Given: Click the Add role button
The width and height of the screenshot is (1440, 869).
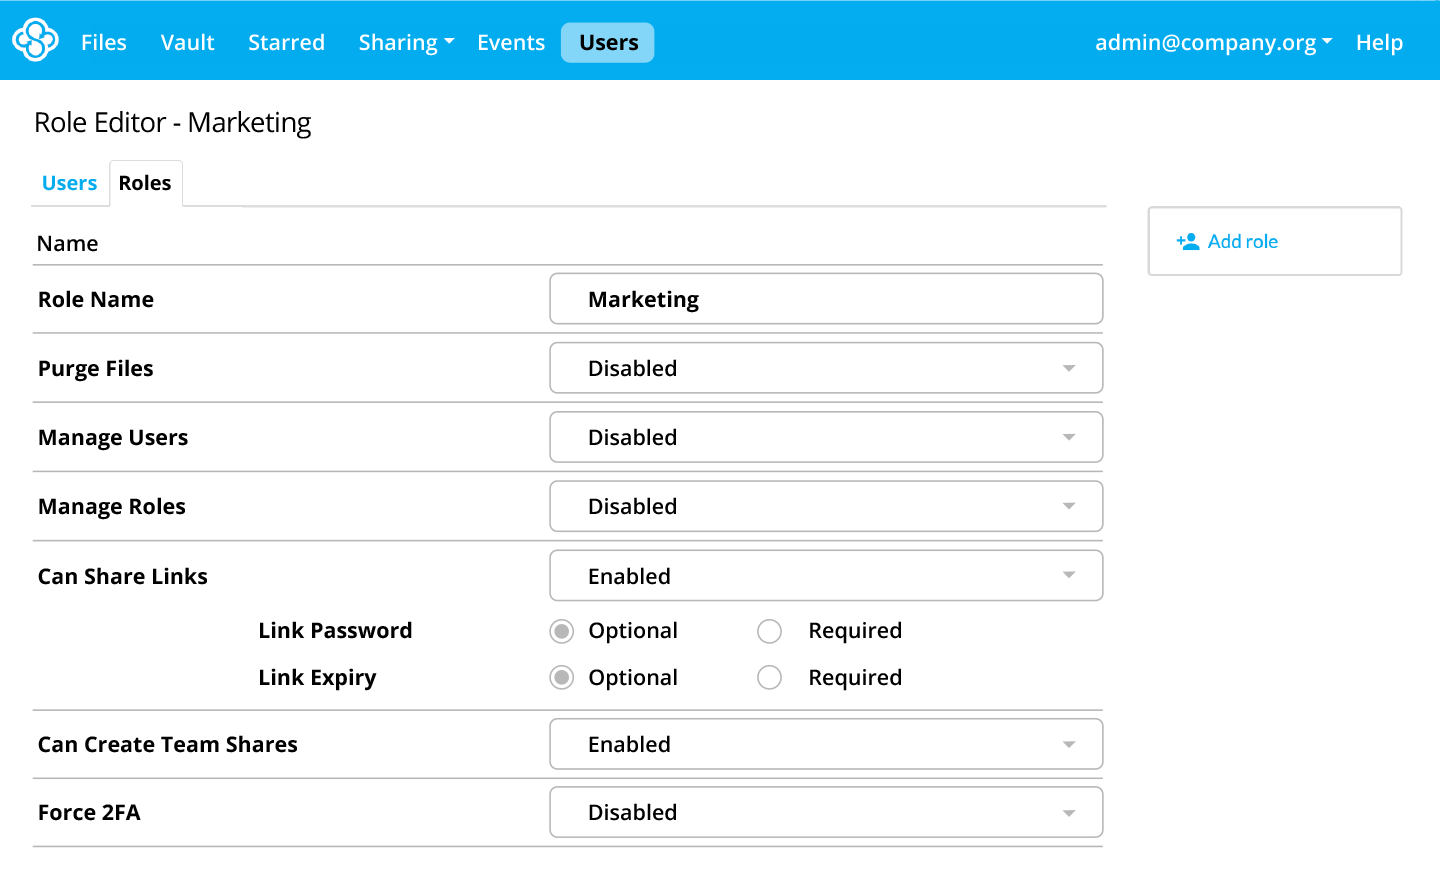Looking at the screenshot, I should 1275,241.
